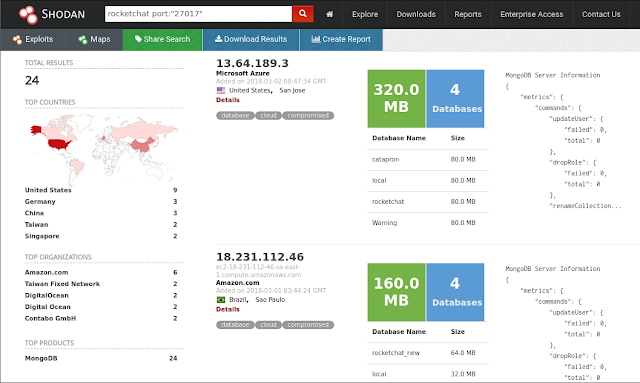Click the total results count 24

[32, 80]
